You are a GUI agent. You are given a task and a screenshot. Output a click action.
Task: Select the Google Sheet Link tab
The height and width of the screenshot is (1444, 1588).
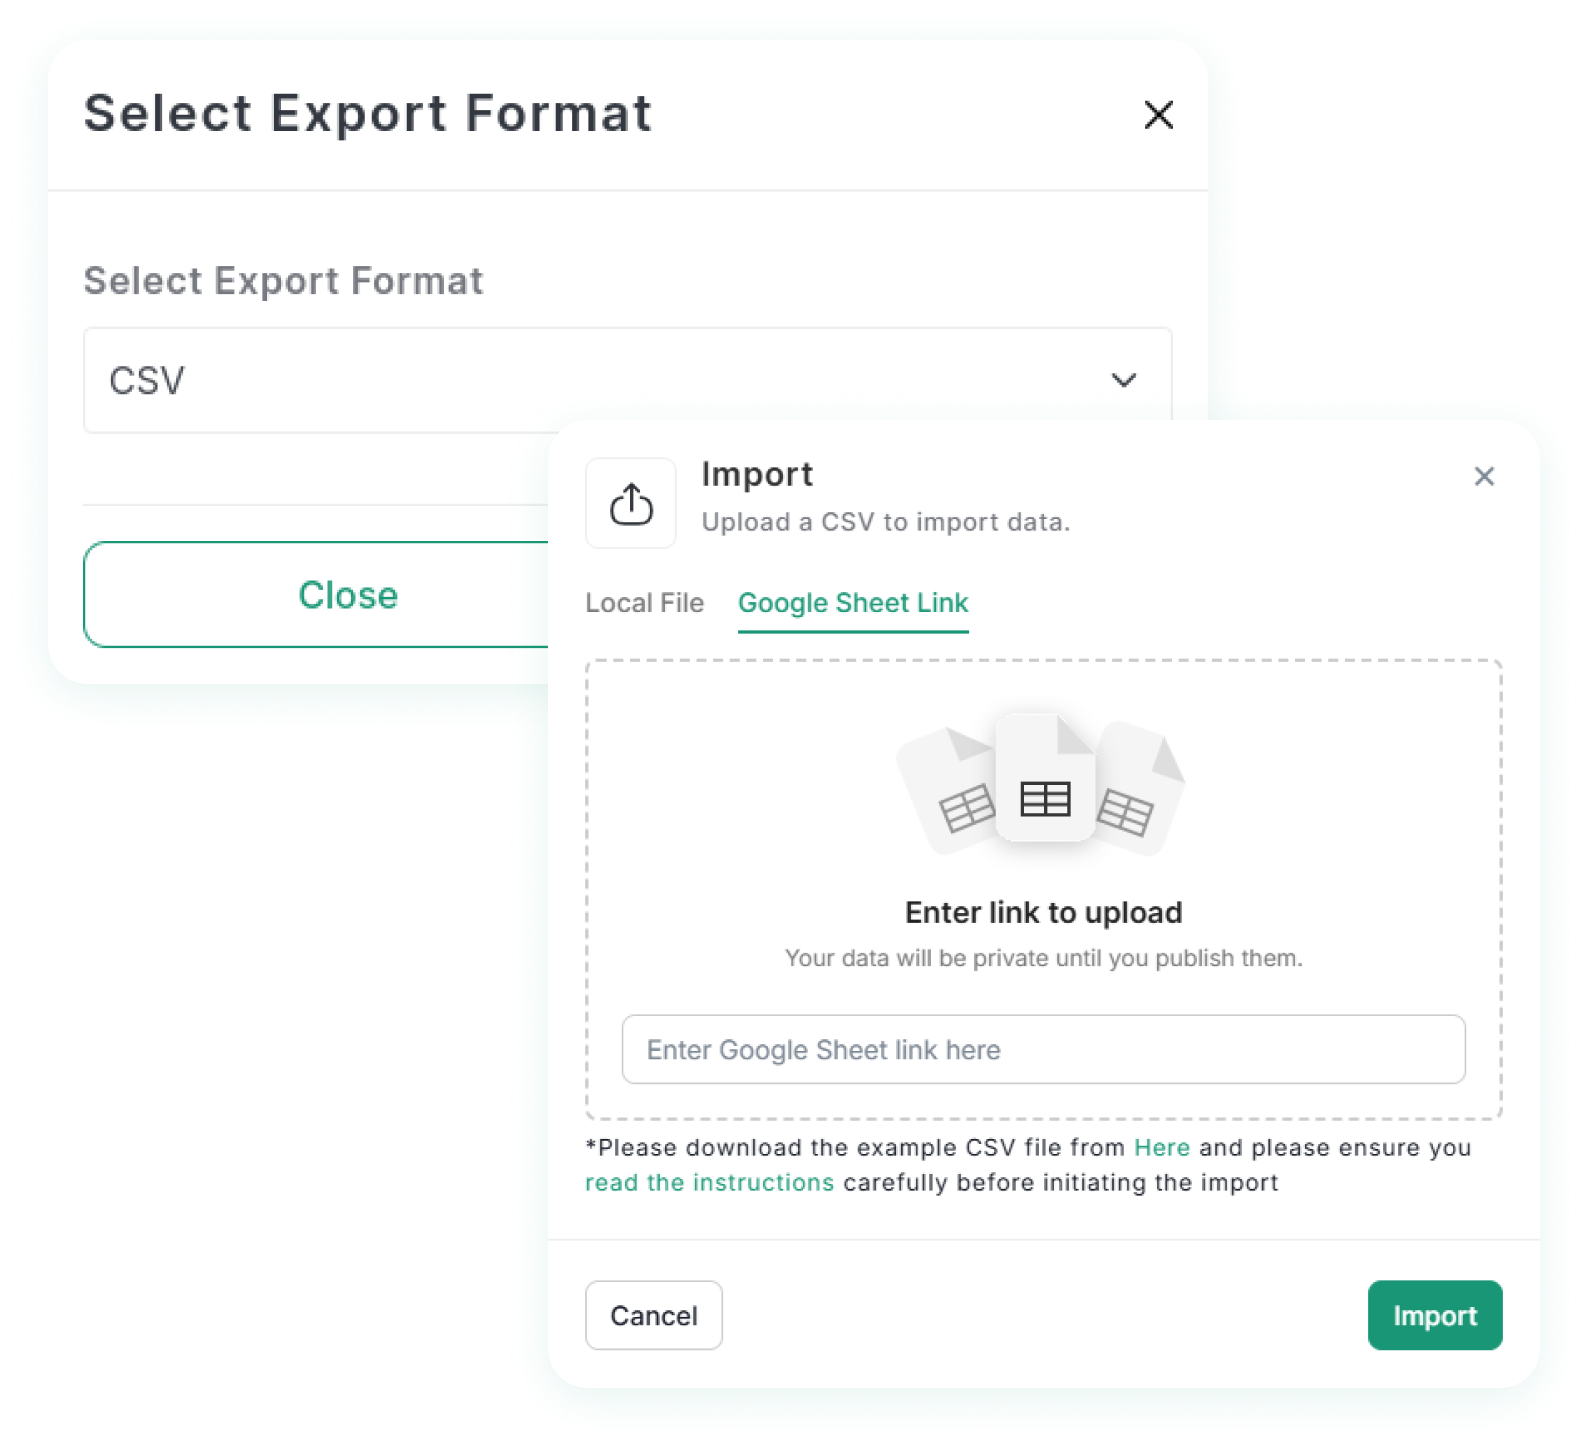[853, 603]
